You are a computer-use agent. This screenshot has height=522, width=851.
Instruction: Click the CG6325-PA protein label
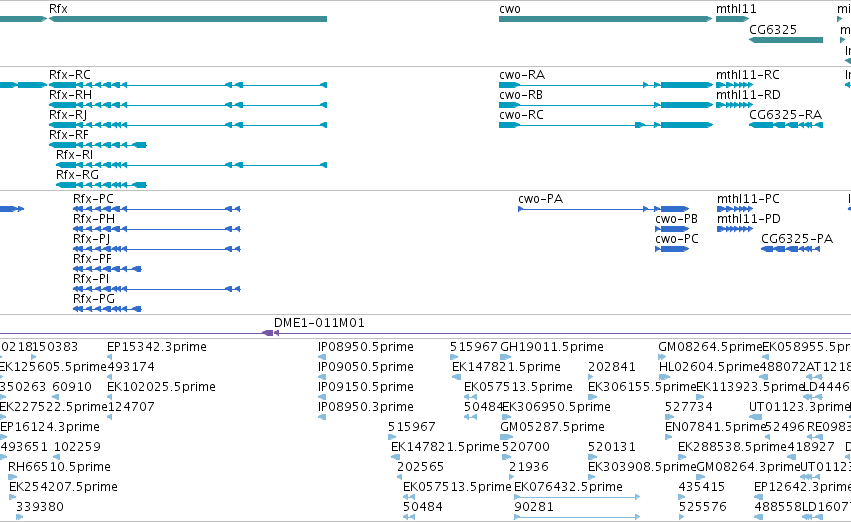click(x=797, y=239)
